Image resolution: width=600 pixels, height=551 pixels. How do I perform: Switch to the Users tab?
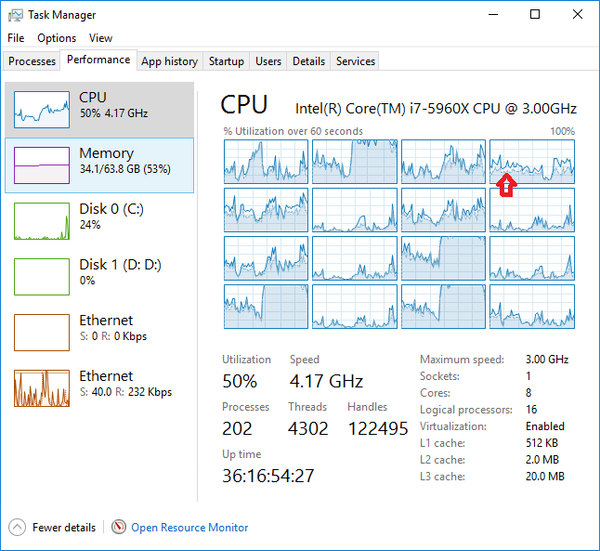click(268, 61)
